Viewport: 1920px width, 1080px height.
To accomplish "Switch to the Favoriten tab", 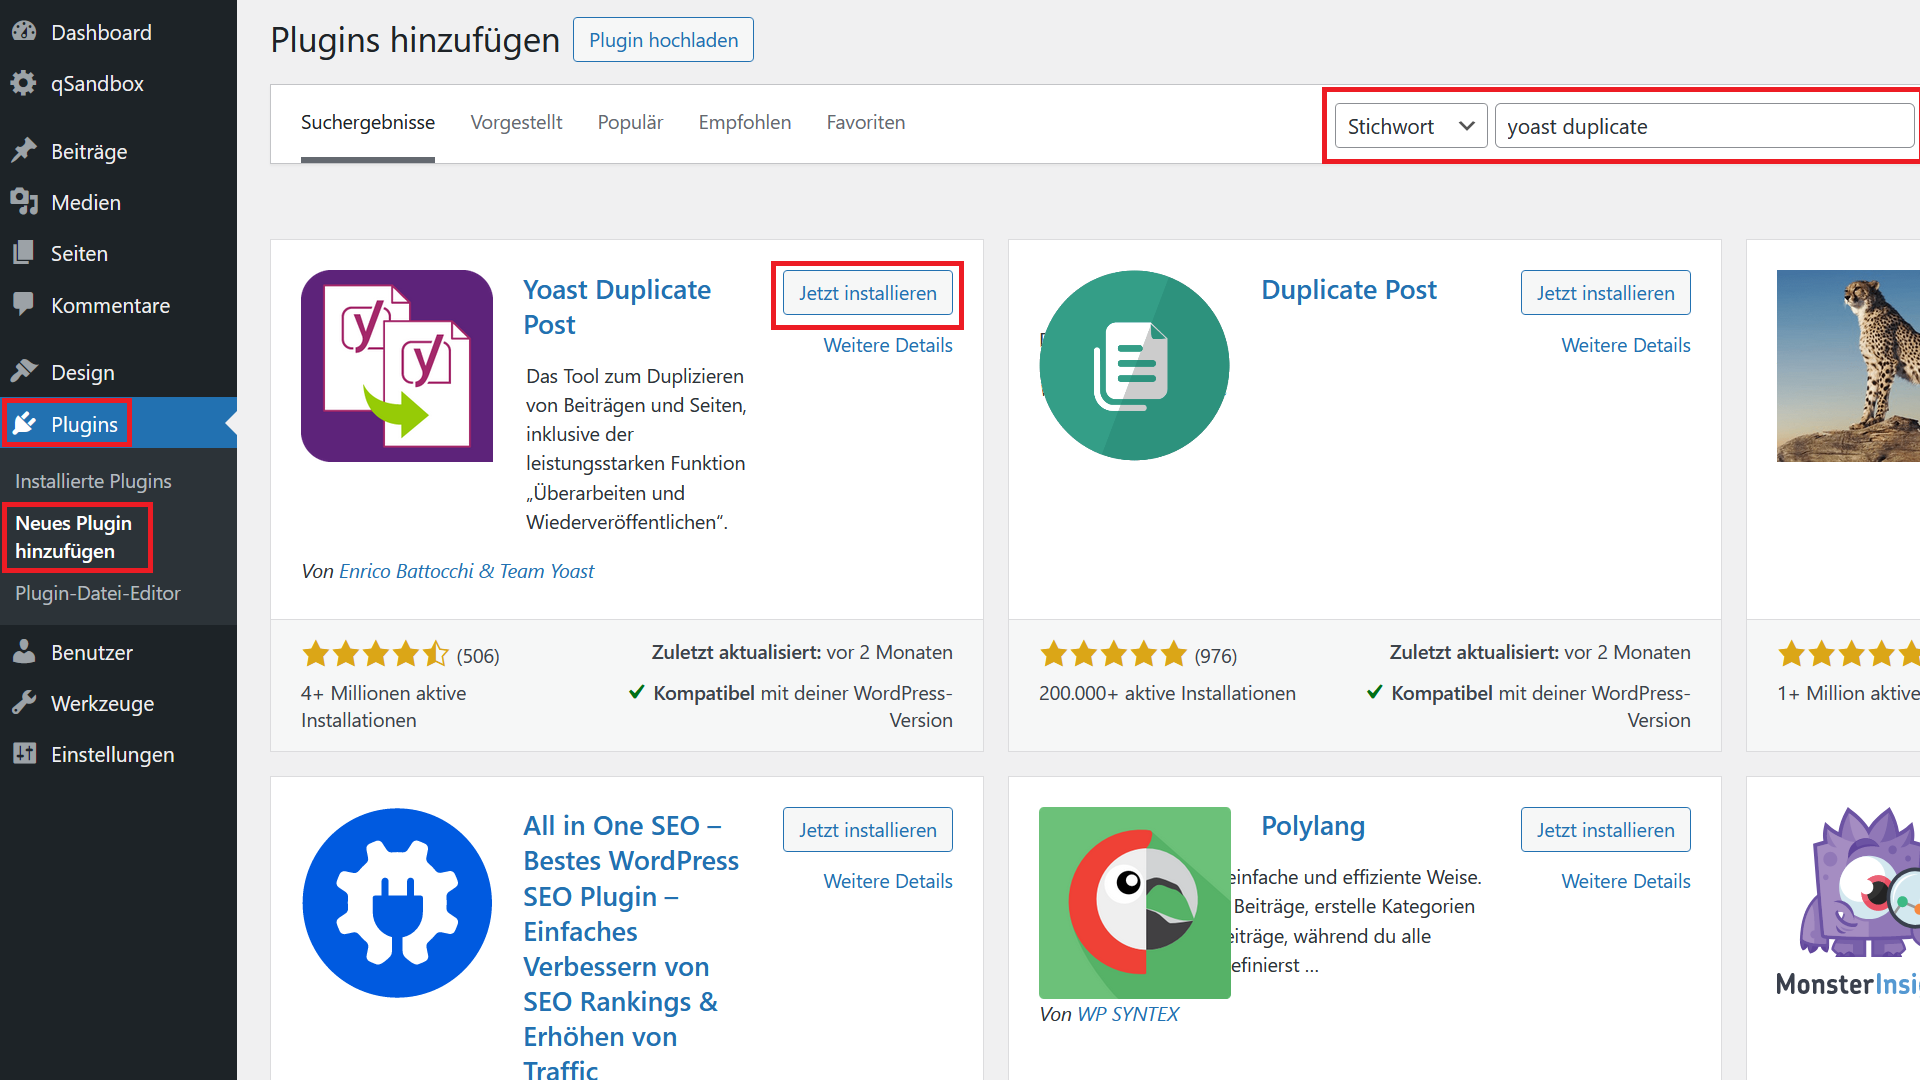I will [x=866, y=122].
